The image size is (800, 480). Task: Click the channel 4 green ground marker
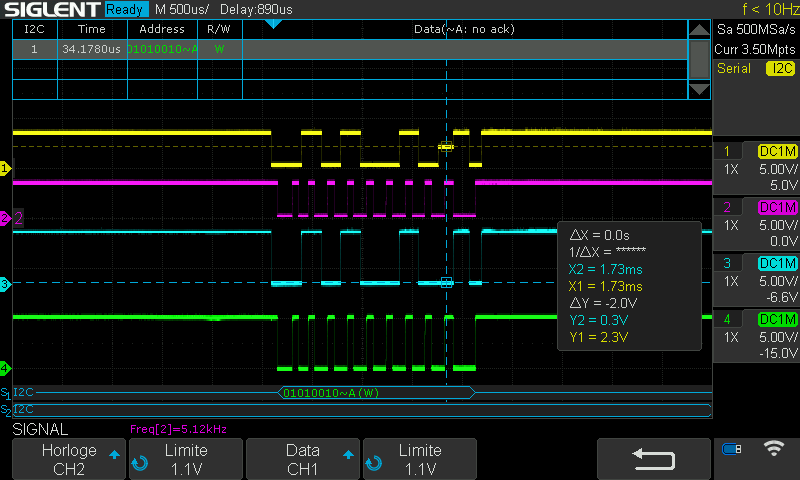point(5,368)
